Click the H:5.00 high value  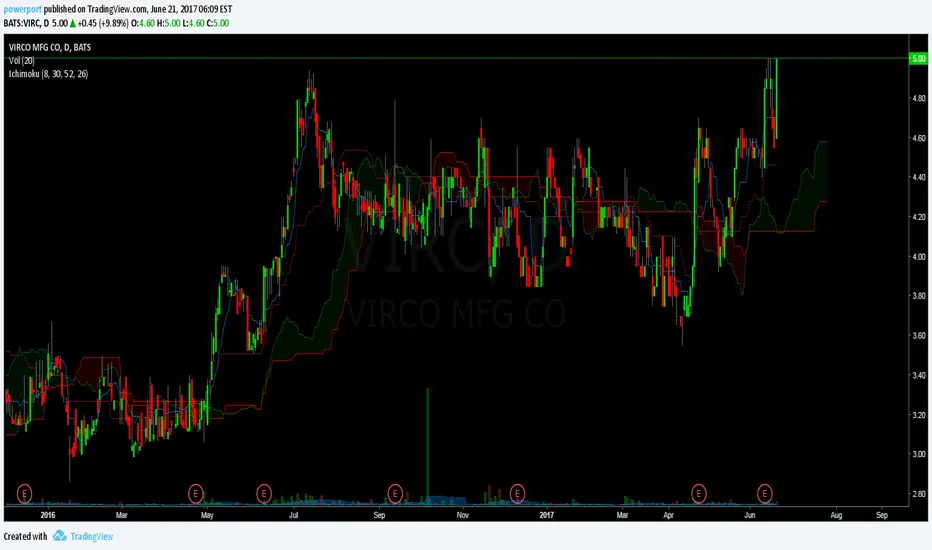[168, 23]
